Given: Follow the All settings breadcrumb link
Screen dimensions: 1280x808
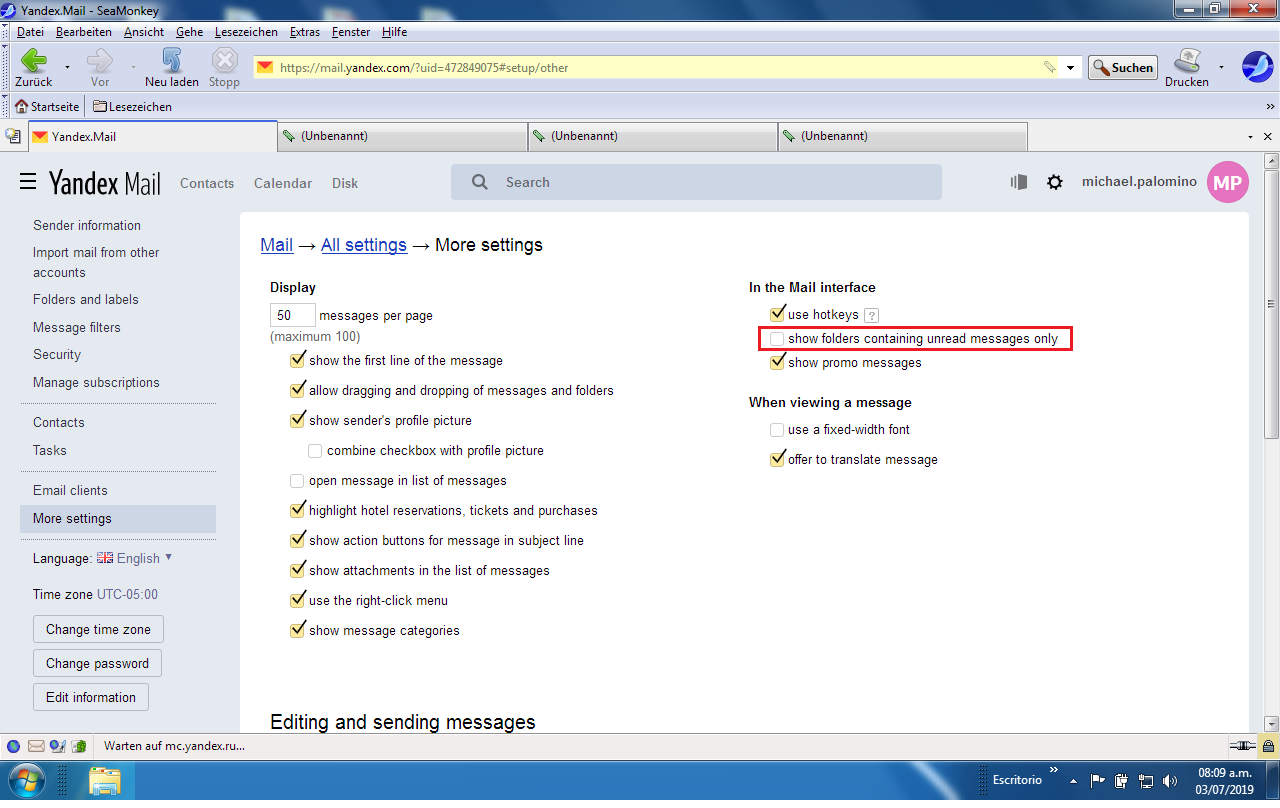Looking at the screenshot, I should (363, 245).
